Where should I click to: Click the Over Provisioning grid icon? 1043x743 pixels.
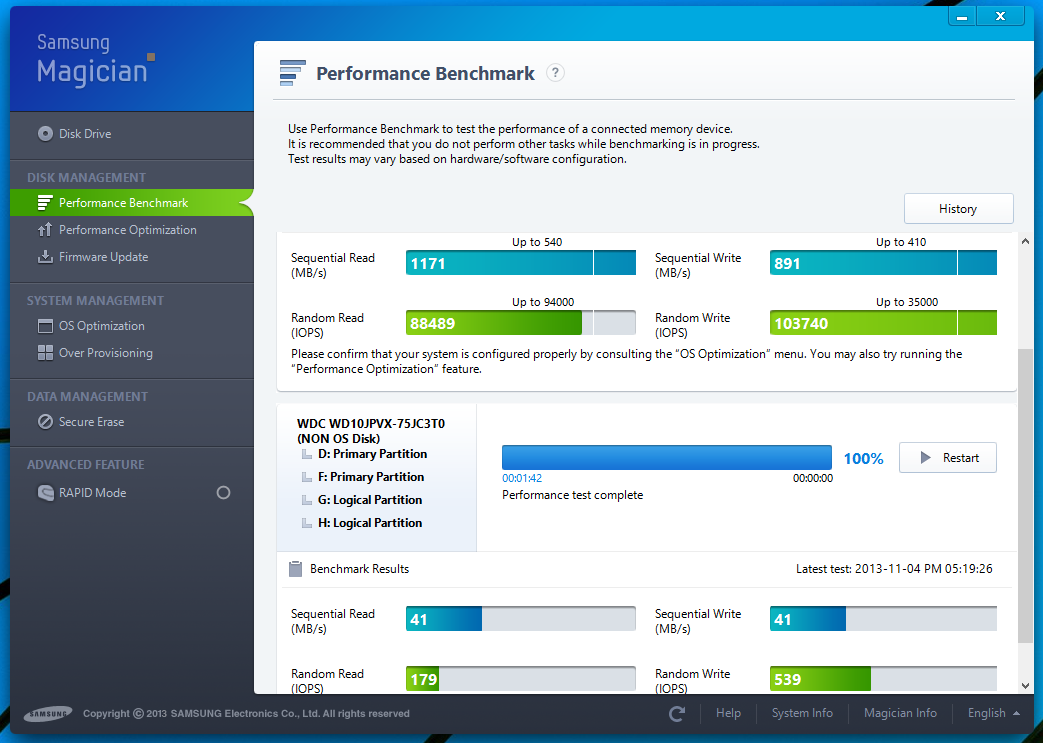coord(45,353)
